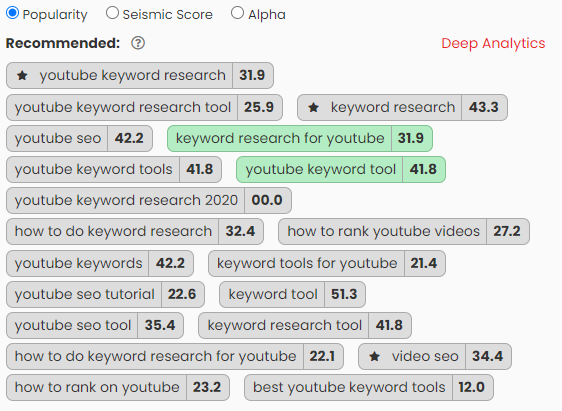Add 'how to do keyword research for youtube' tag

point(175,357)
